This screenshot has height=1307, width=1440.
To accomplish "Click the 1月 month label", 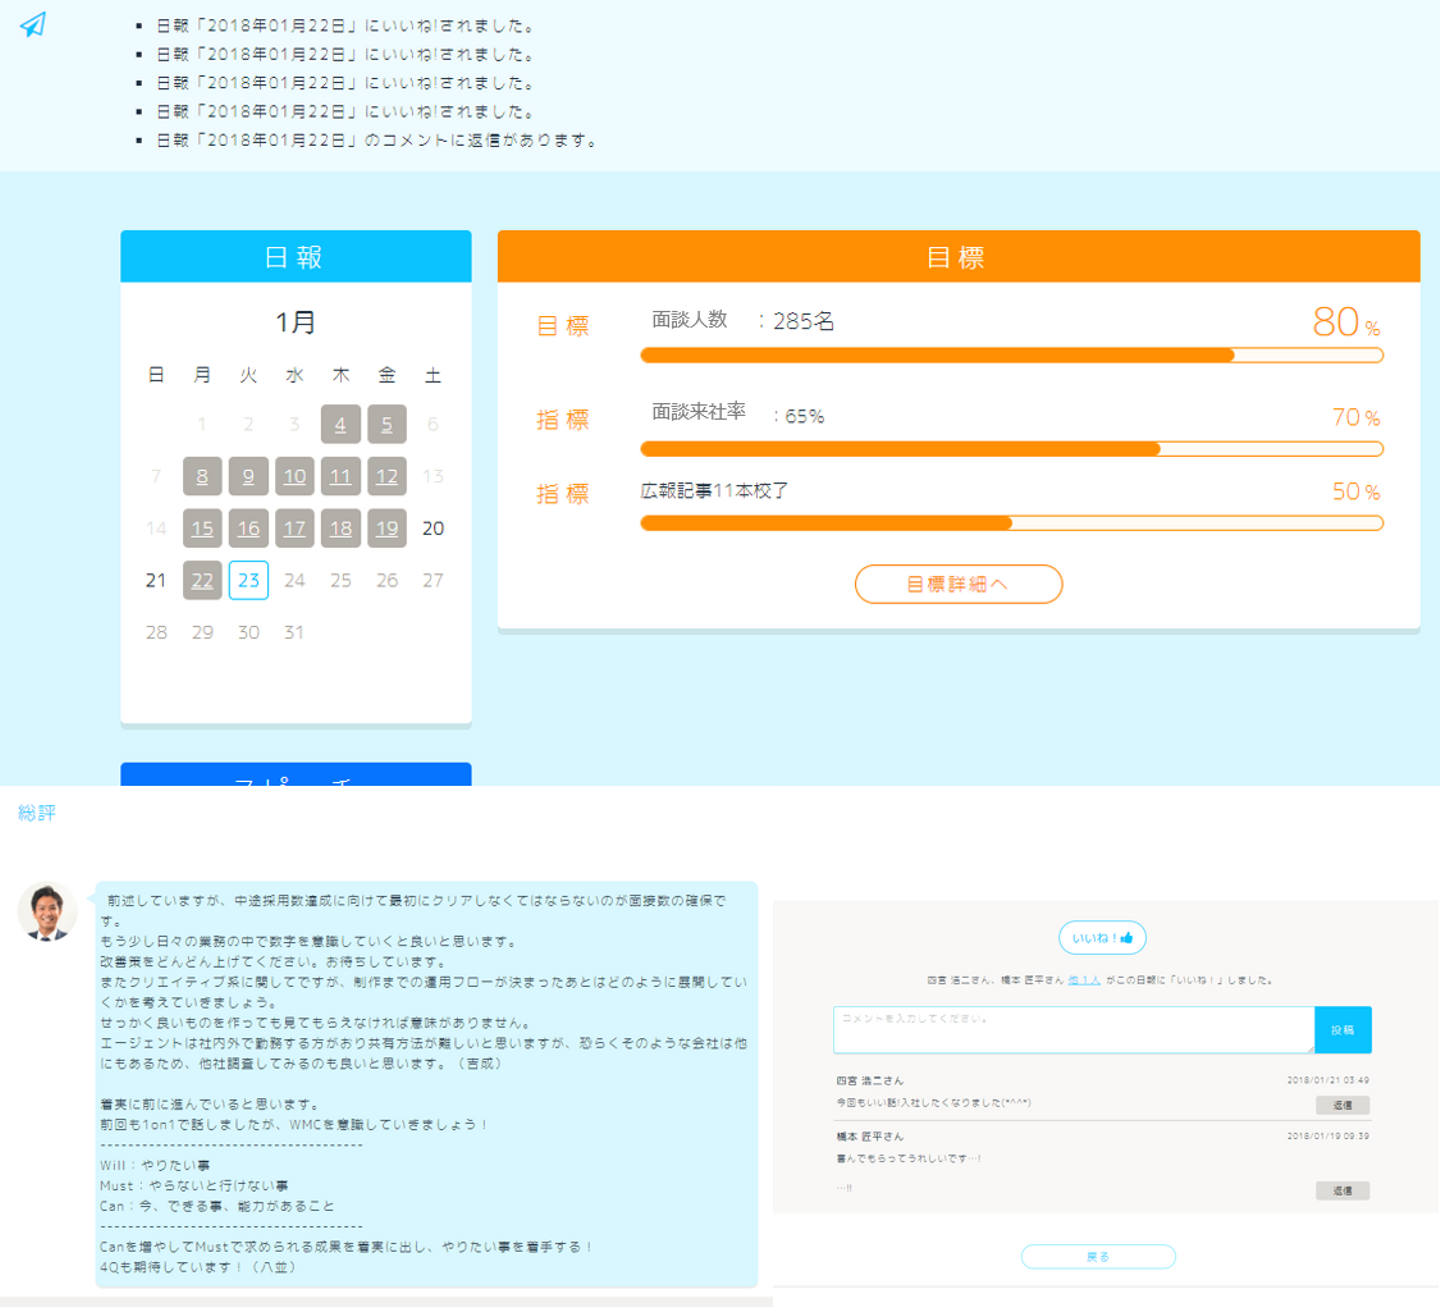I will [x=296, y=322].
